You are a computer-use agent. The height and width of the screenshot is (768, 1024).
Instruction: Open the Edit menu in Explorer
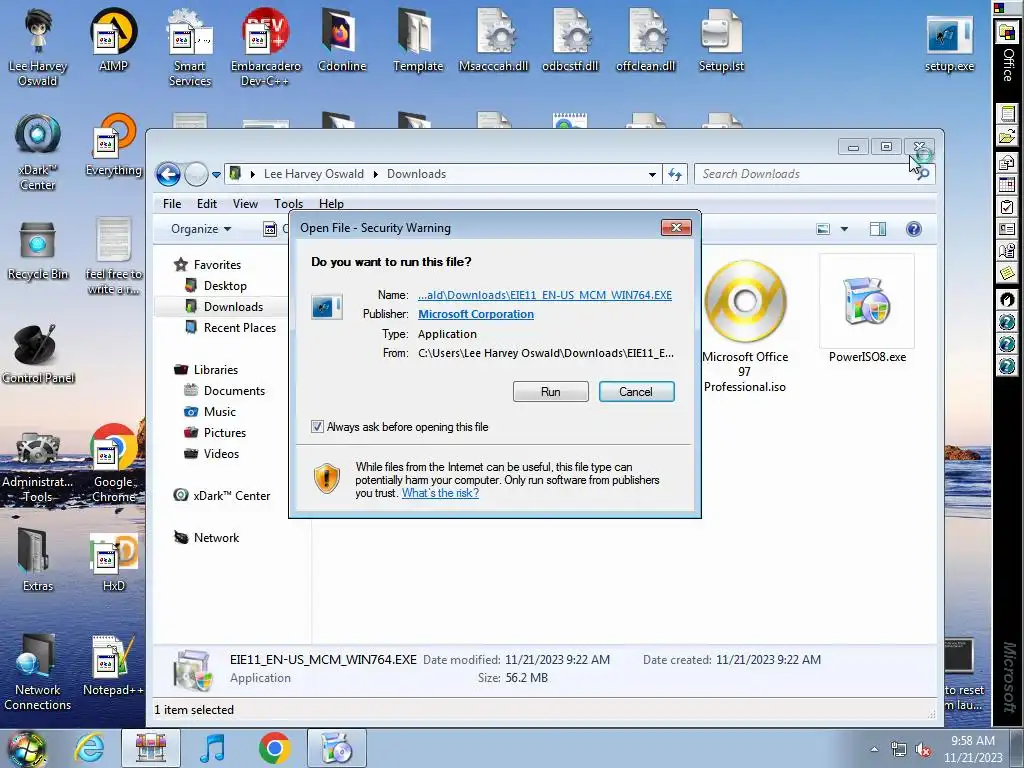[207, 204]
